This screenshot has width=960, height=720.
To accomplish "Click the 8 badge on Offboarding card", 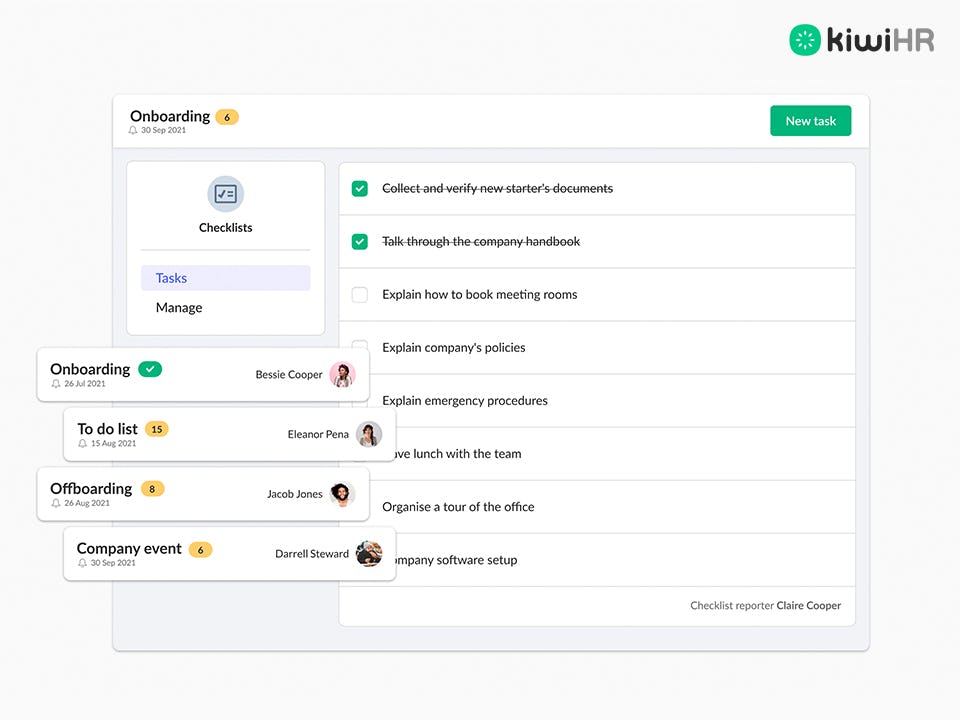I will (x=152, y=489).
